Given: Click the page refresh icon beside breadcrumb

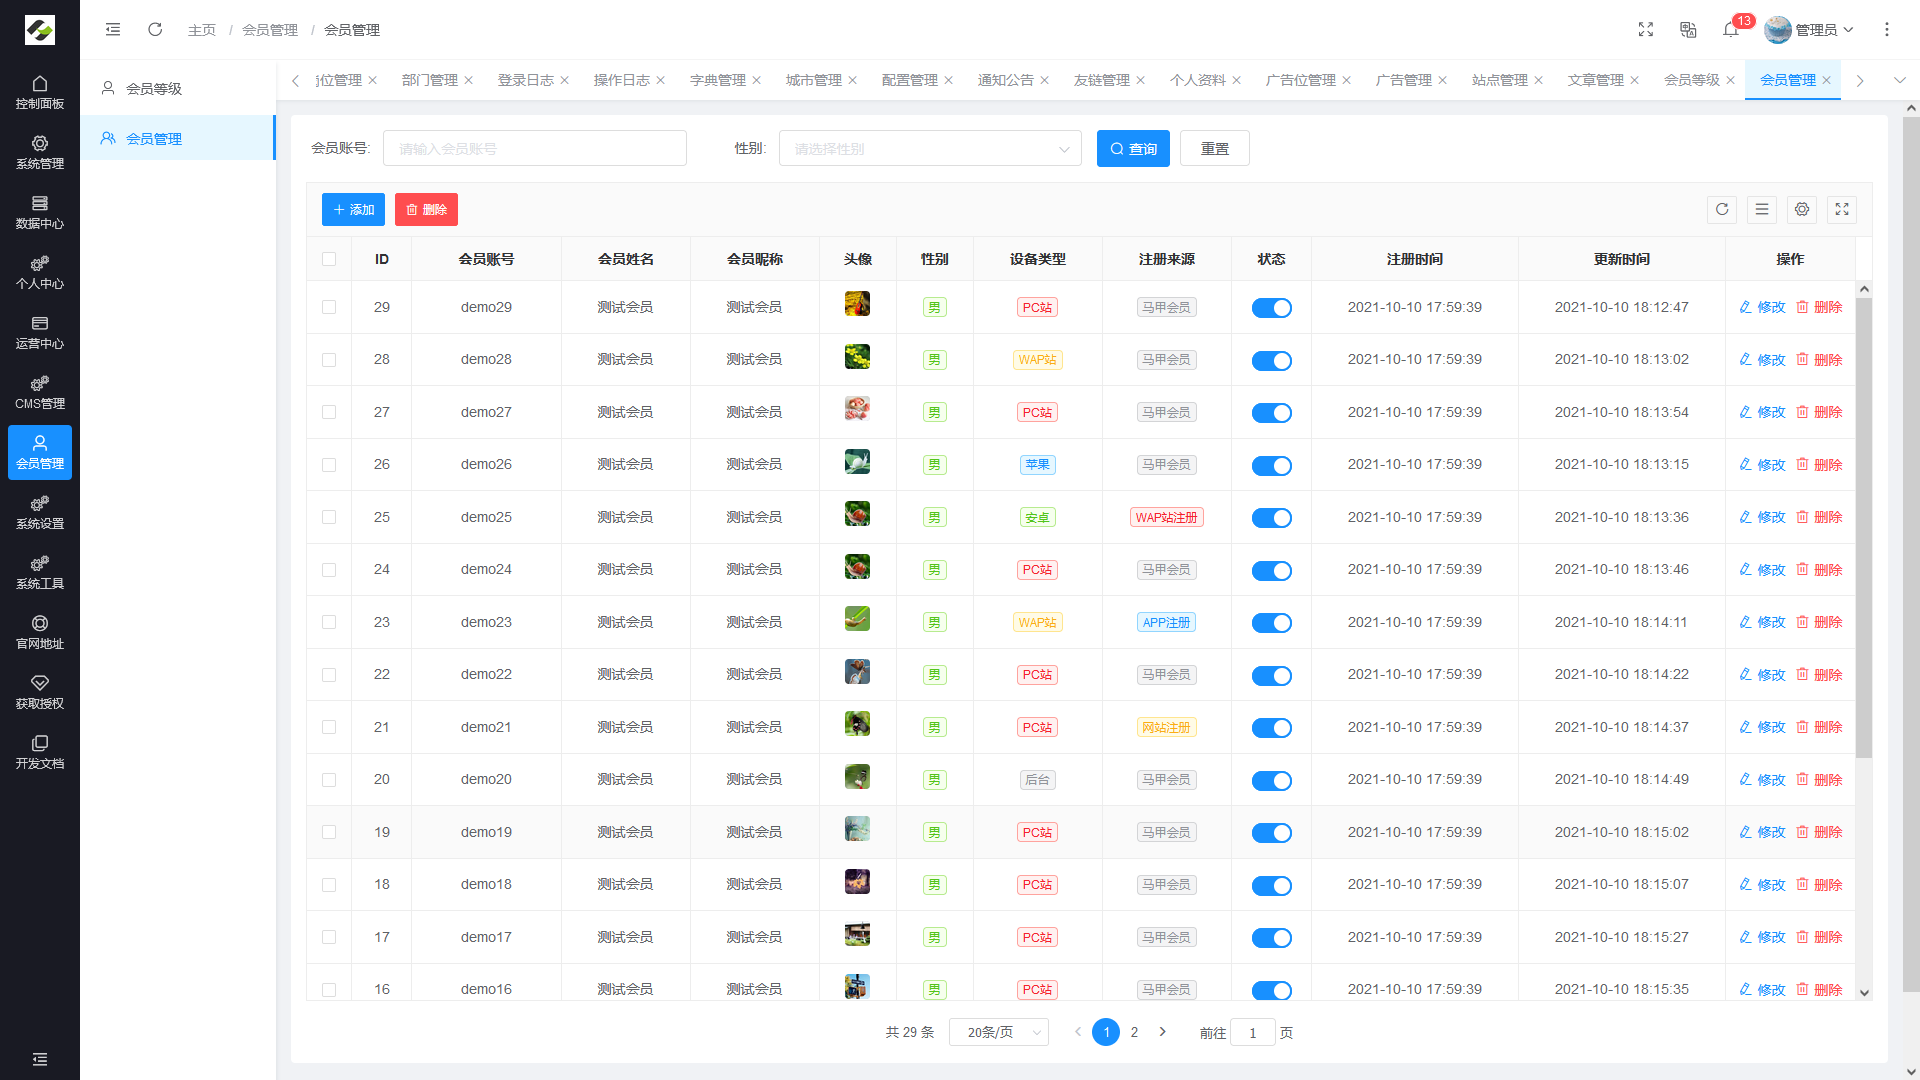Looking at the screenshot, I should pyautogui.click(x=155, y=30).
